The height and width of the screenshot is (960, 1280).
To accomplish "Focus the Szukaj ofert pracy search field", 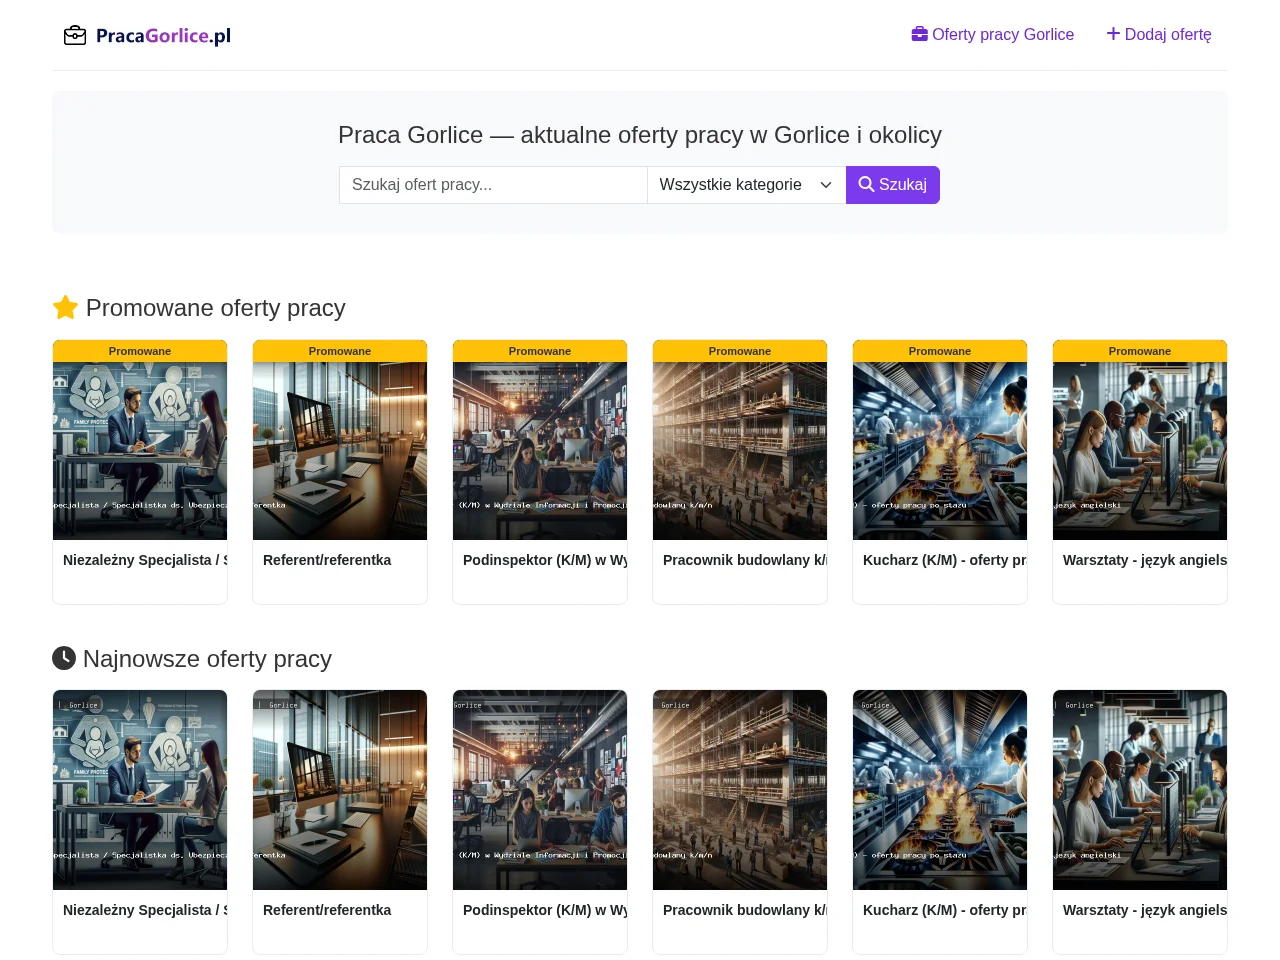I will (493, 185).
